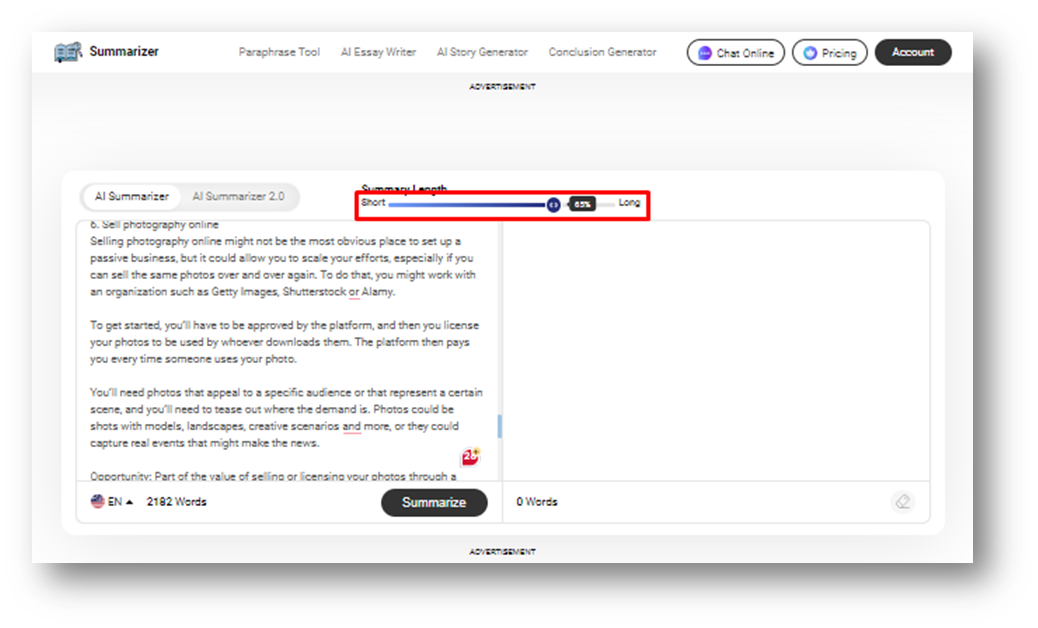Click the summary length slider handle
This screenshot has height=628, width=1038.
click(553, 204)
